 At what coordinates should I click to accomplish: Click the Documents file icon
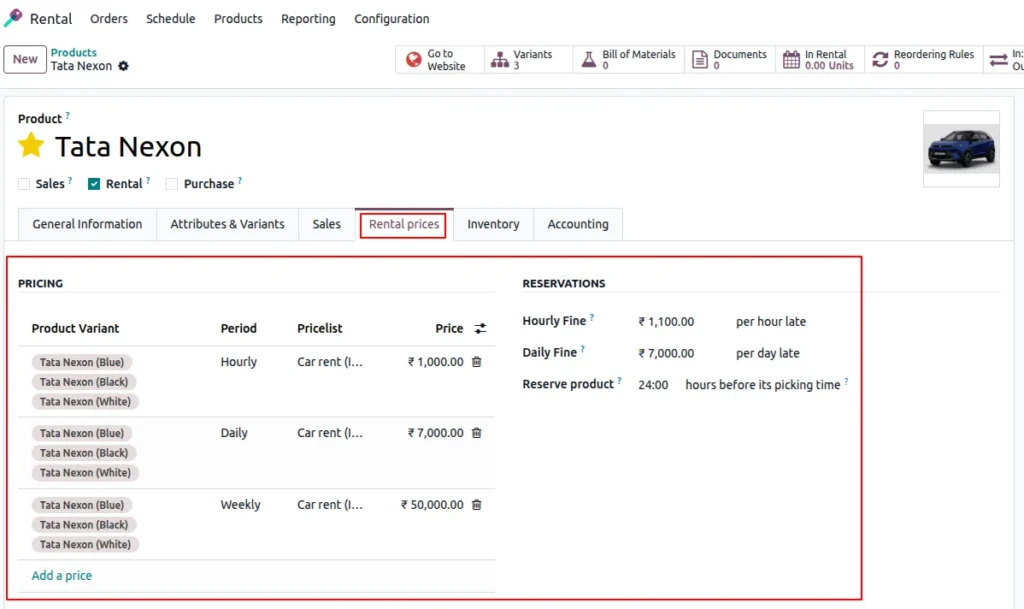click(699, 60)
